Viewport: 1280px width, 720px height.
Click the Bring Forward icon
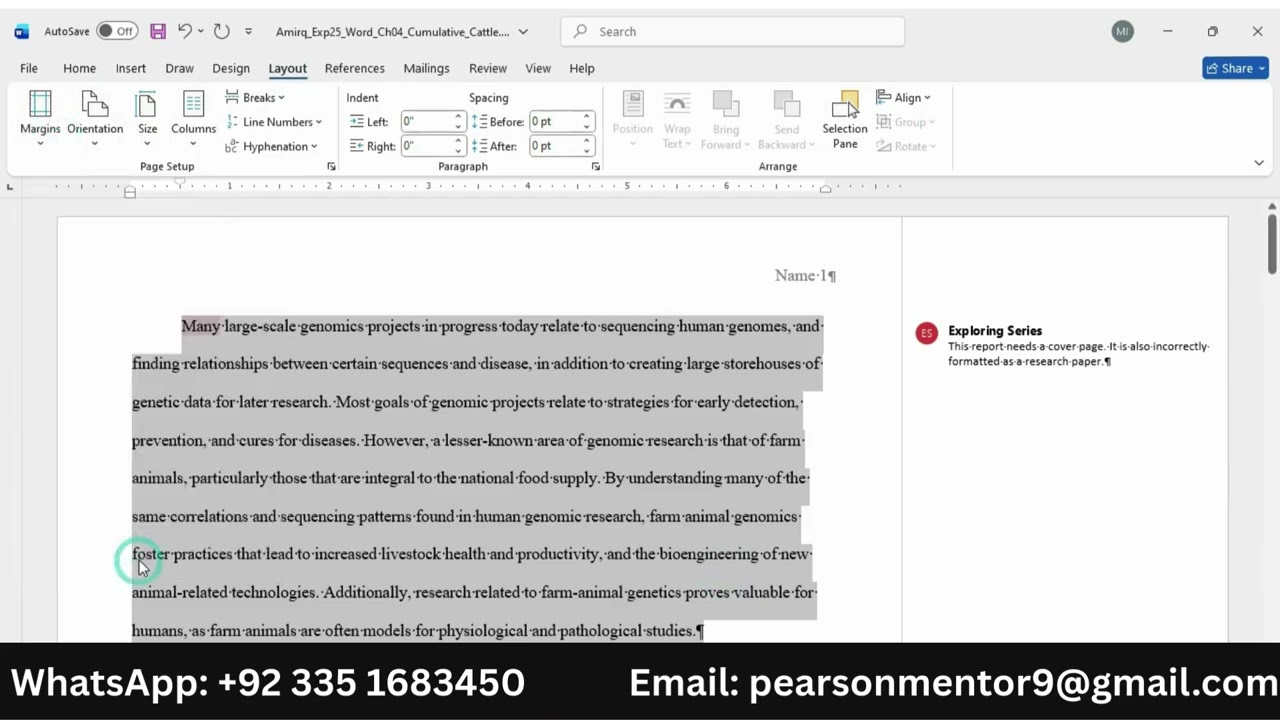[724, 104]
